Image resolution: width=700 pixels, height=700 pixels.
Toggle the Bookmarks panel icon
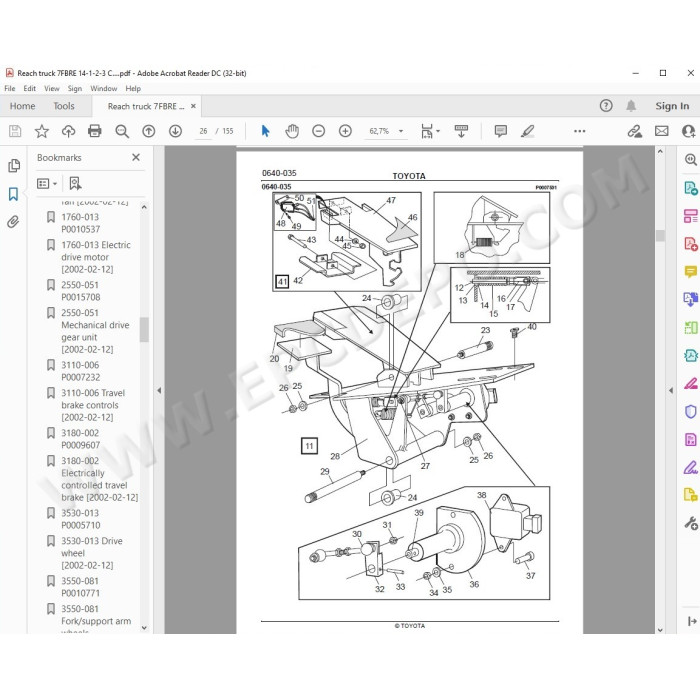tap(13, 194)
